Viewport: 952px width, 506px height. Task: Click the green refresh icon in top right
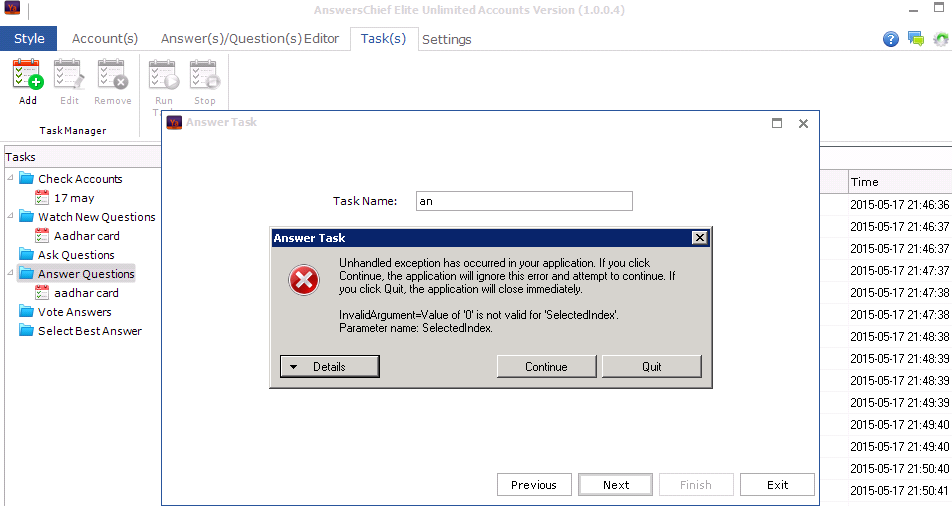940,39
